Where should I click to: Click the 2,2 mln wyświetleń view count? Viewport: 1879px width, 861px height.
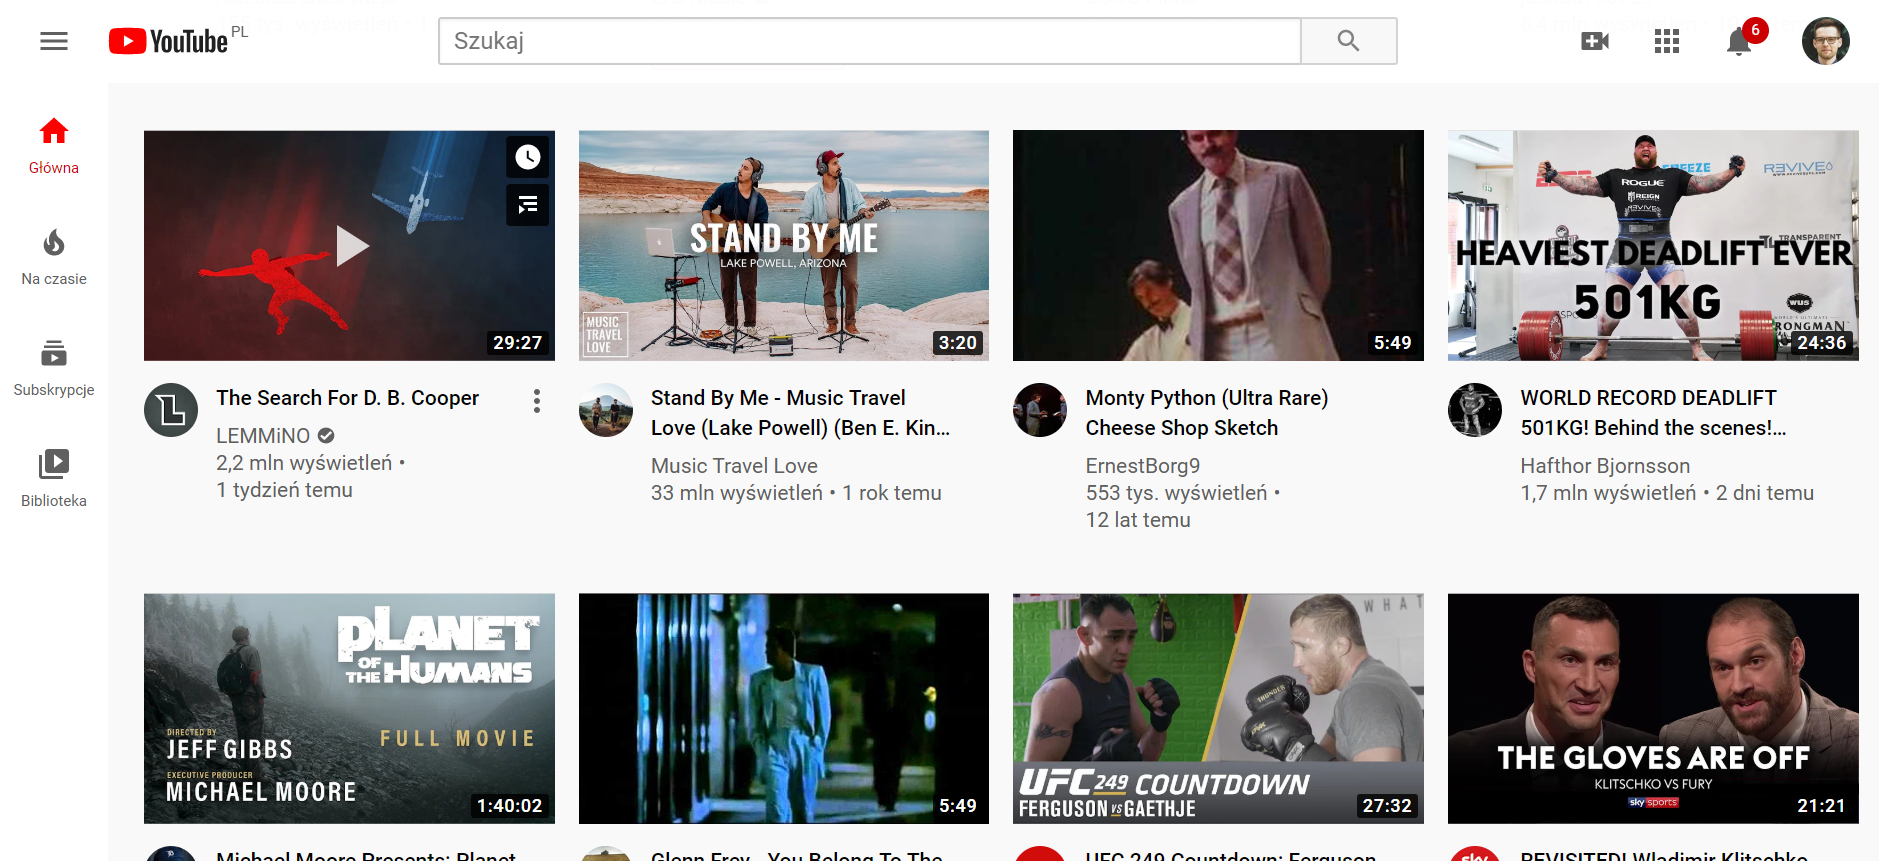[304, 463]
